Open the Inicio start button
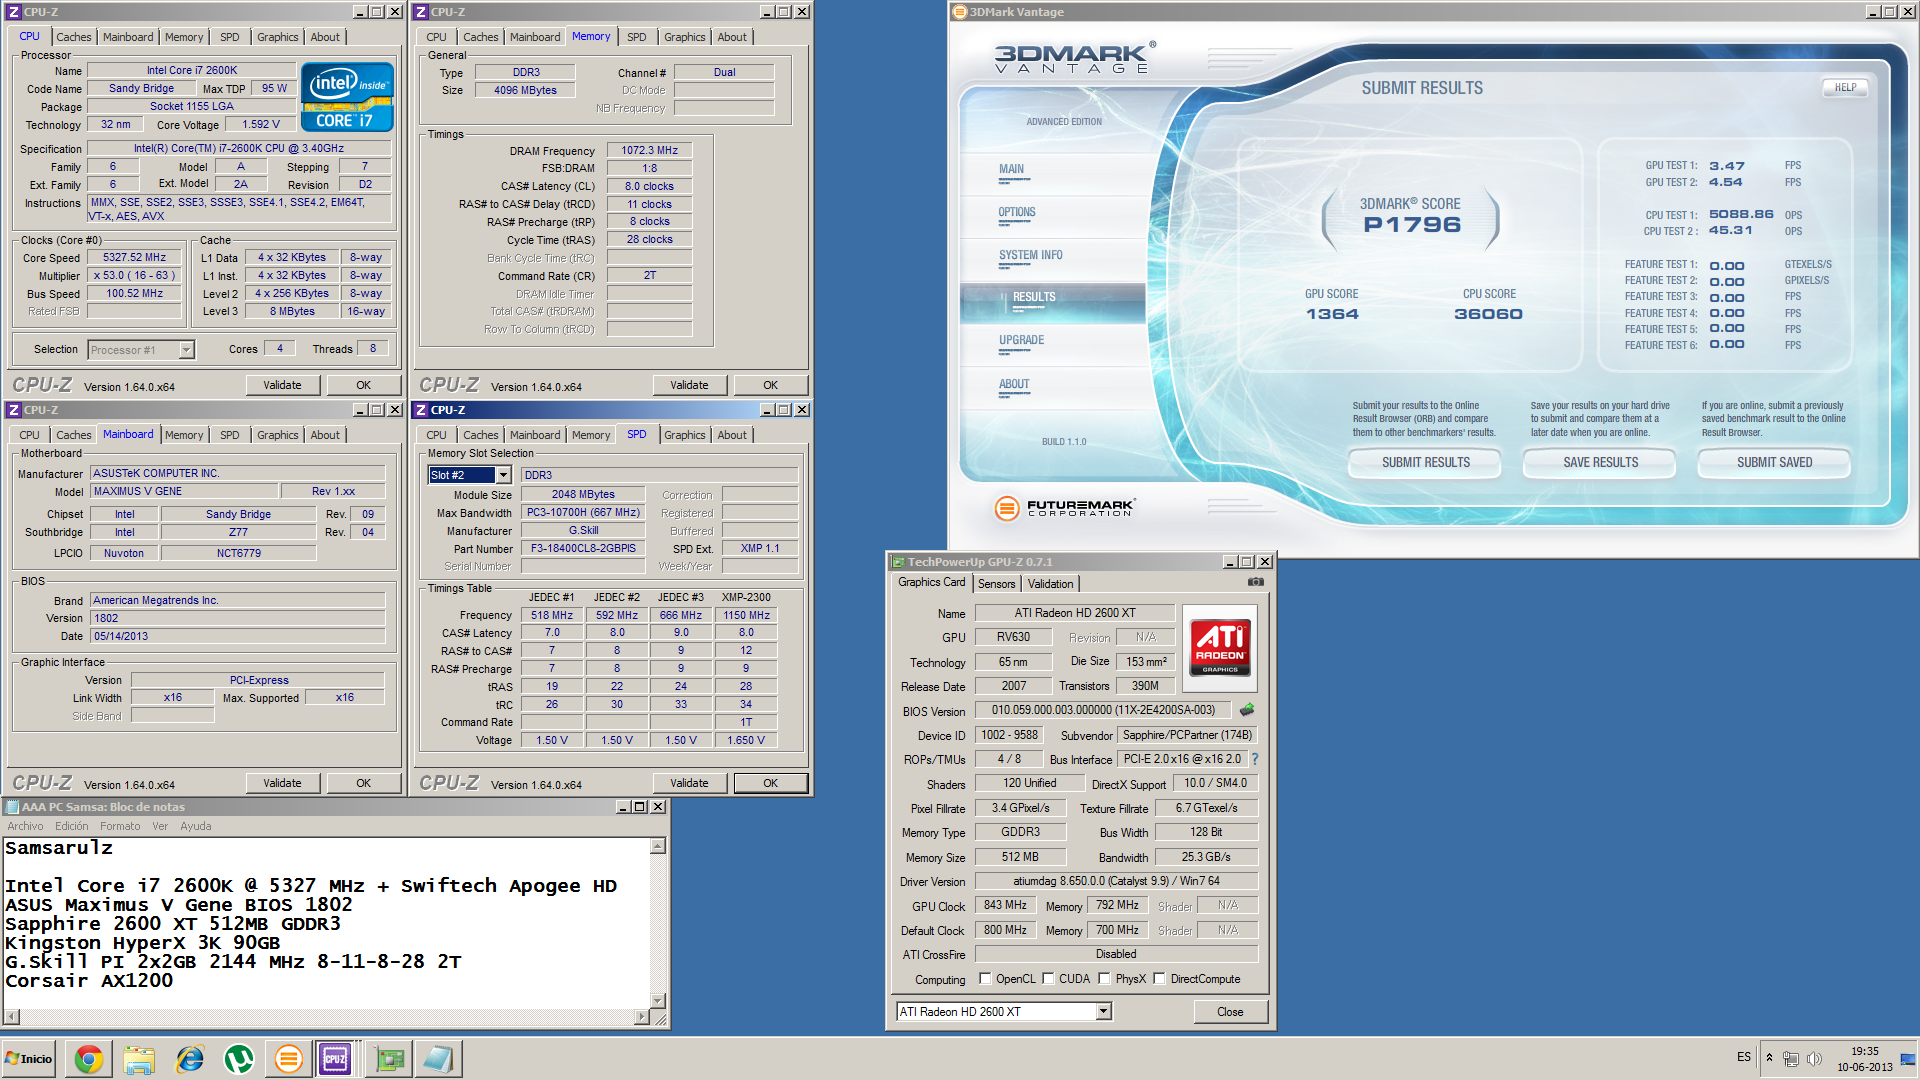The width and height of the screenshot is (1920, 1080). click(x=29, y=1059)
